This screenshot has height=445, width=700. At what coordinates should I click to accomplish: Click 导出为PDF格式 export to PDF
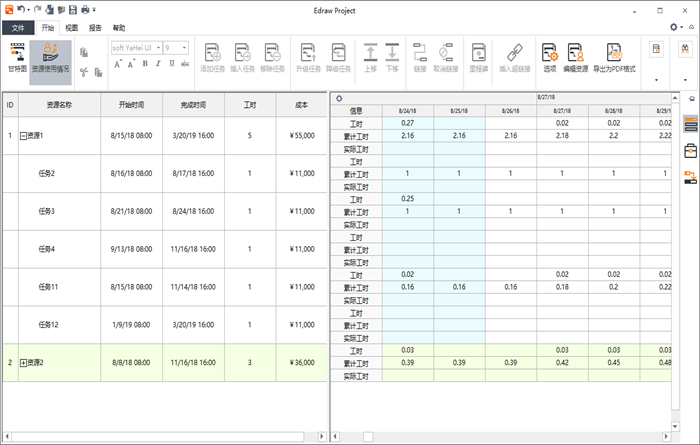(x=614, y=58)
